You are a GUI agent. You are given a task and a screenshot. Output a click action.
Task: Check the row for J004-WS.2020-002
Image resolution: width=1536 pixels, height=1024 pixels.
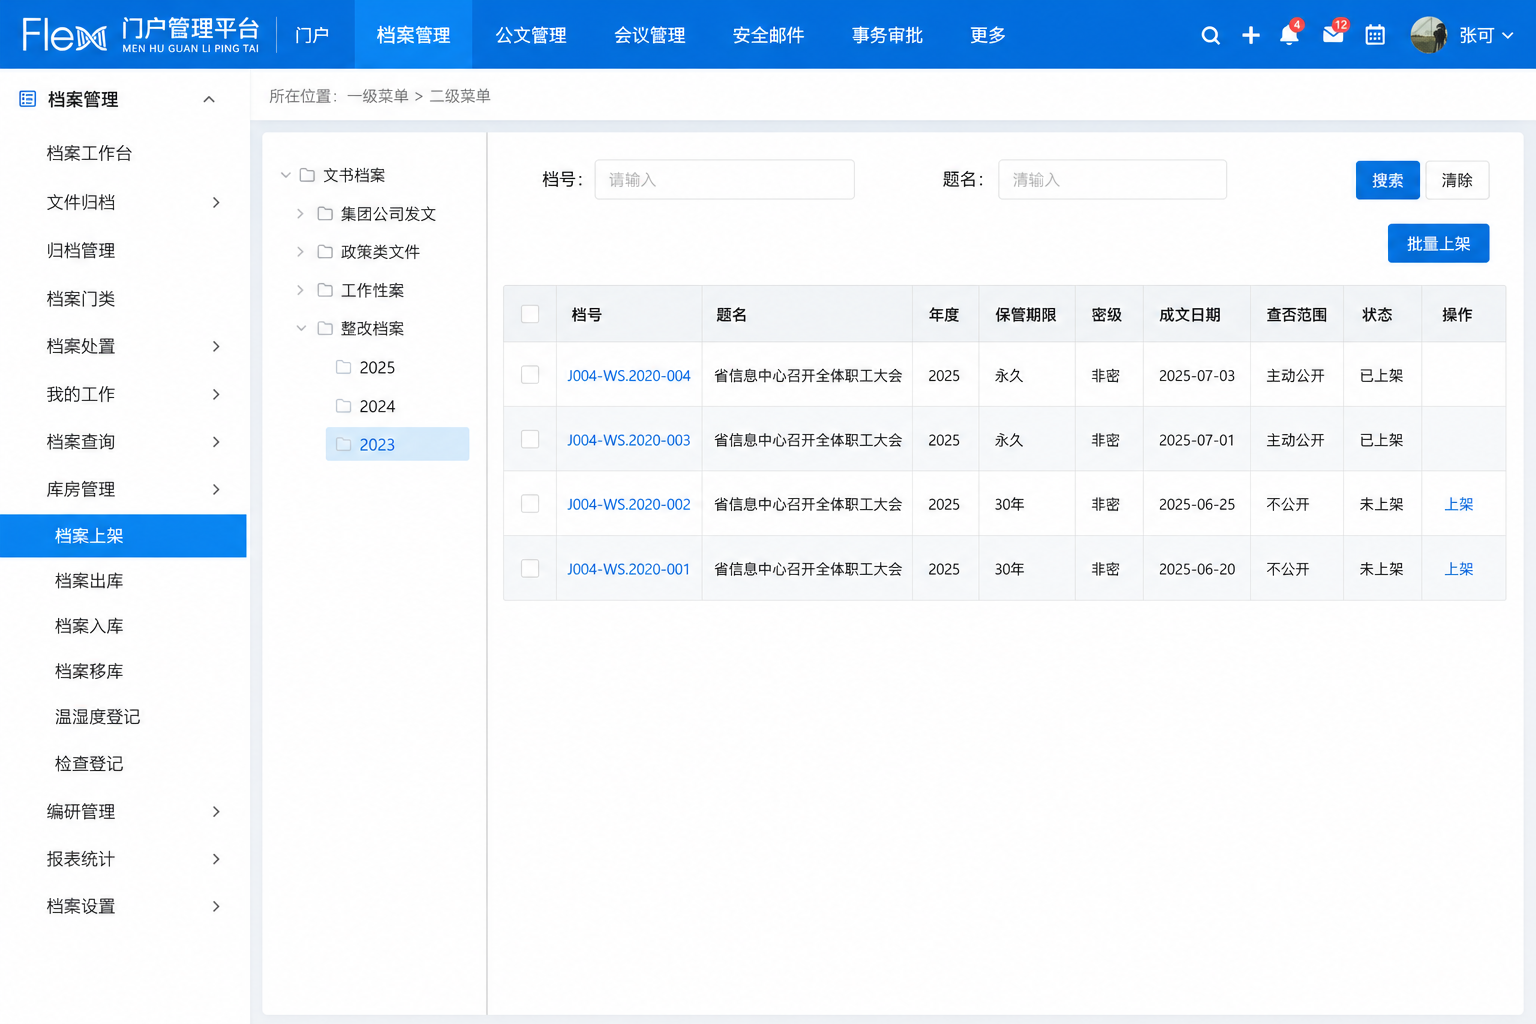click(x=530, y=504)
